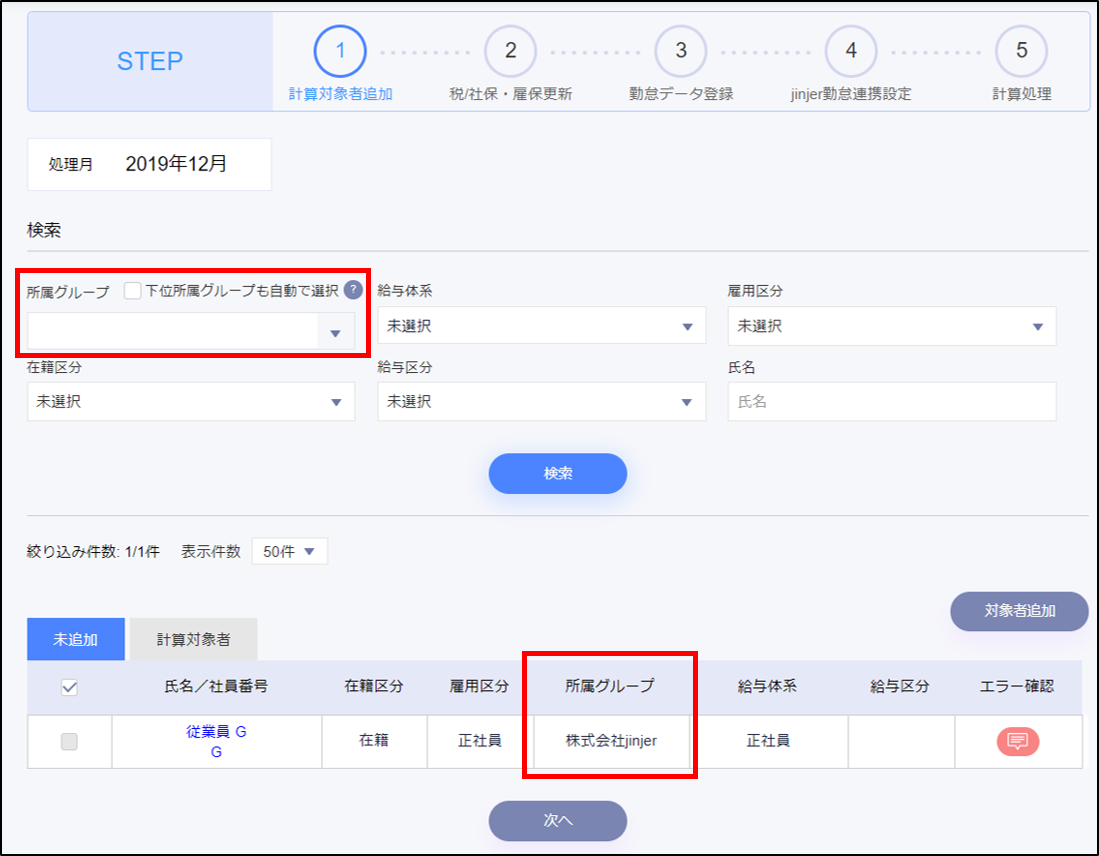This screenshot has width=1099, height=856.
Task: Go to step 2 circle 税/社保・雇保更新
Action: [510, 51]
